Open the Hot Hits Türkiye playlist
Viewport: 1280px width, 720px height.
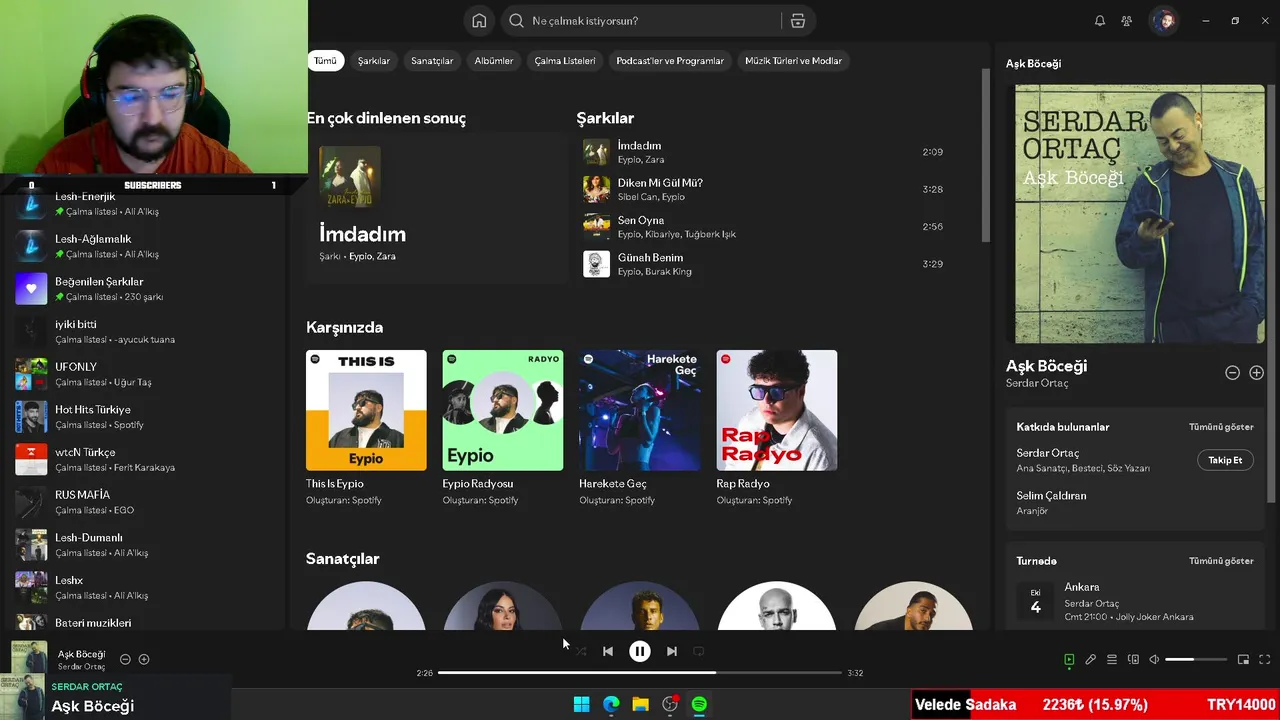(x=145, y=417)
